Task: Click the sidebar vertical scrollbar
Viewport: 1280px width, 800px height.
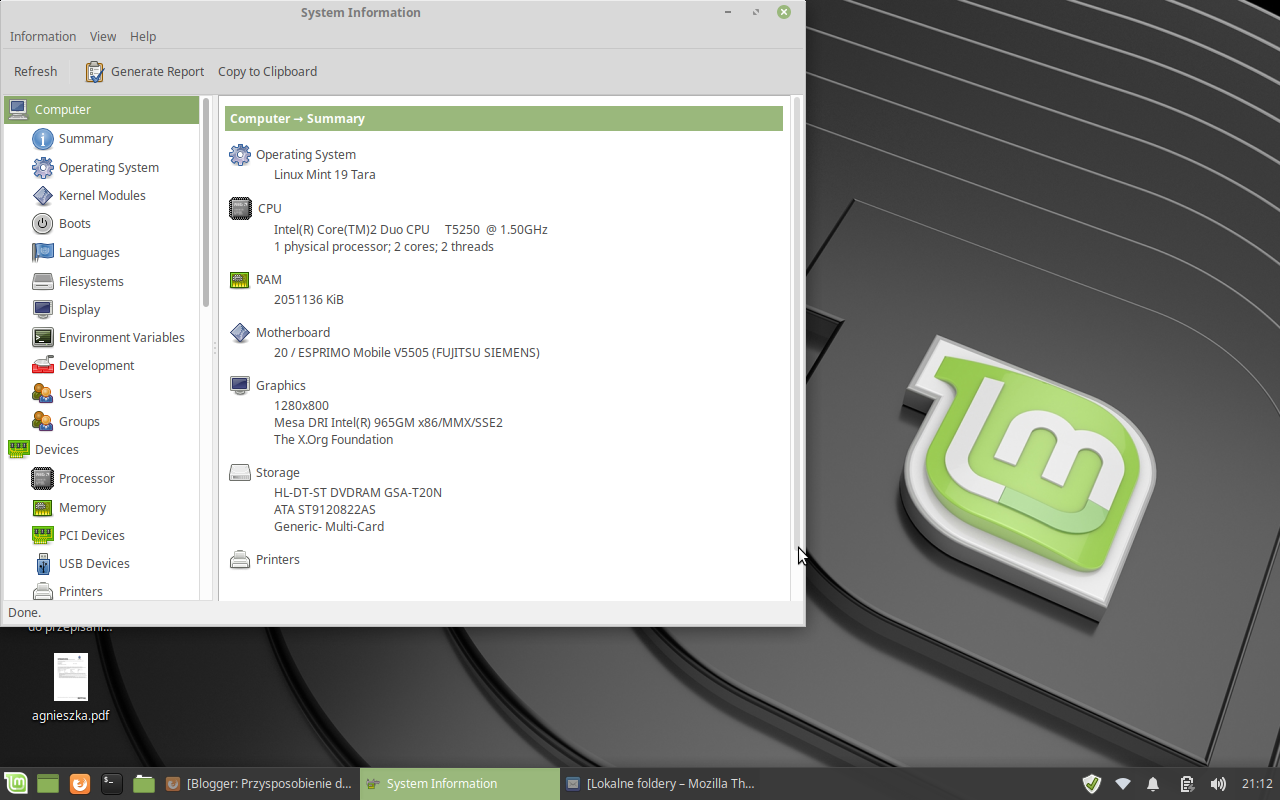Action: [x=206, y=202]
